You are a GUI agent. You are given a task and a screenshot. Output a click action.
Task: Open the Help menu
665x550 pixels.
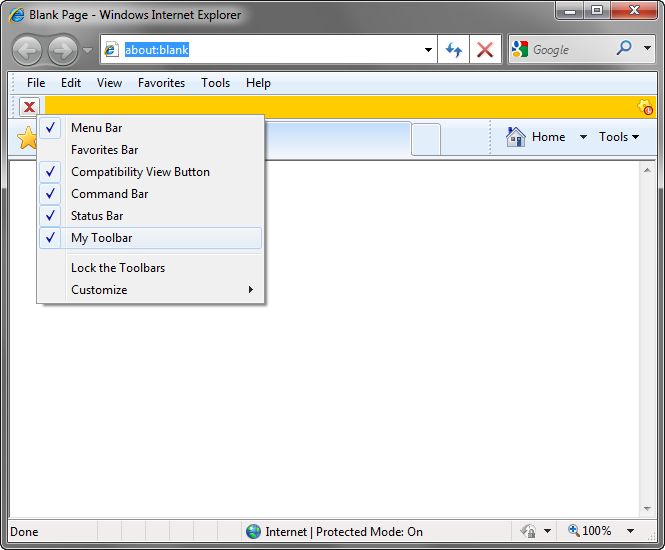coord(258,83)
